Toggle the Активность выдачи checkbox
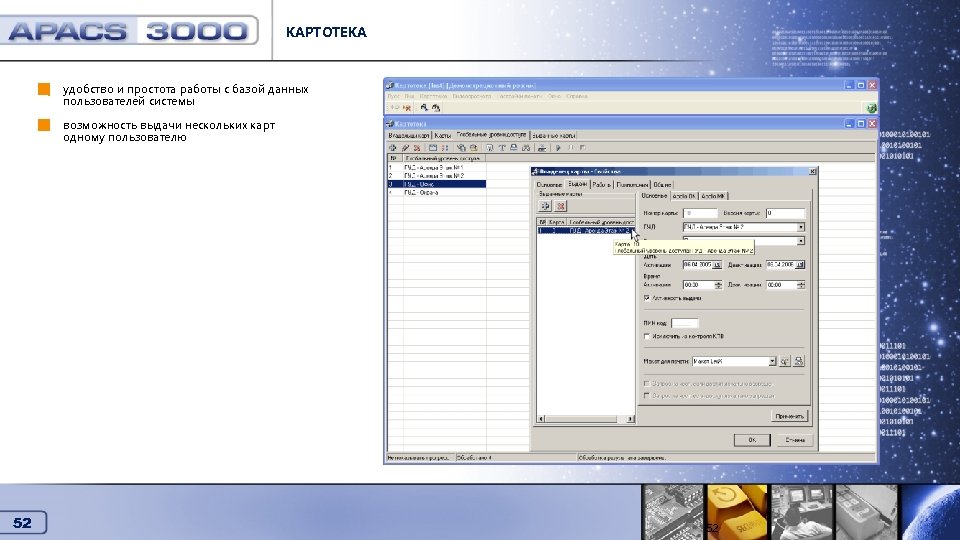The image size is (960, 540). click(x=647, y=298)
